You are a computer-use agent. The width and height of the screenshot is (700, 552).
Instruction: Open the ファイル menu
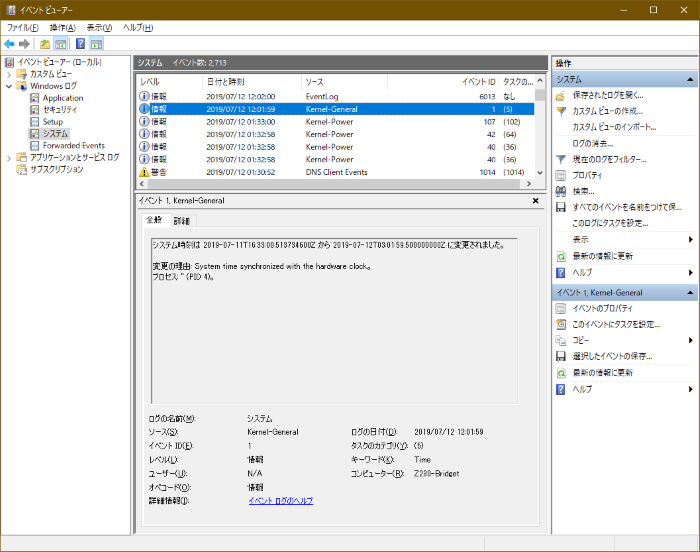tap(22, 28)
